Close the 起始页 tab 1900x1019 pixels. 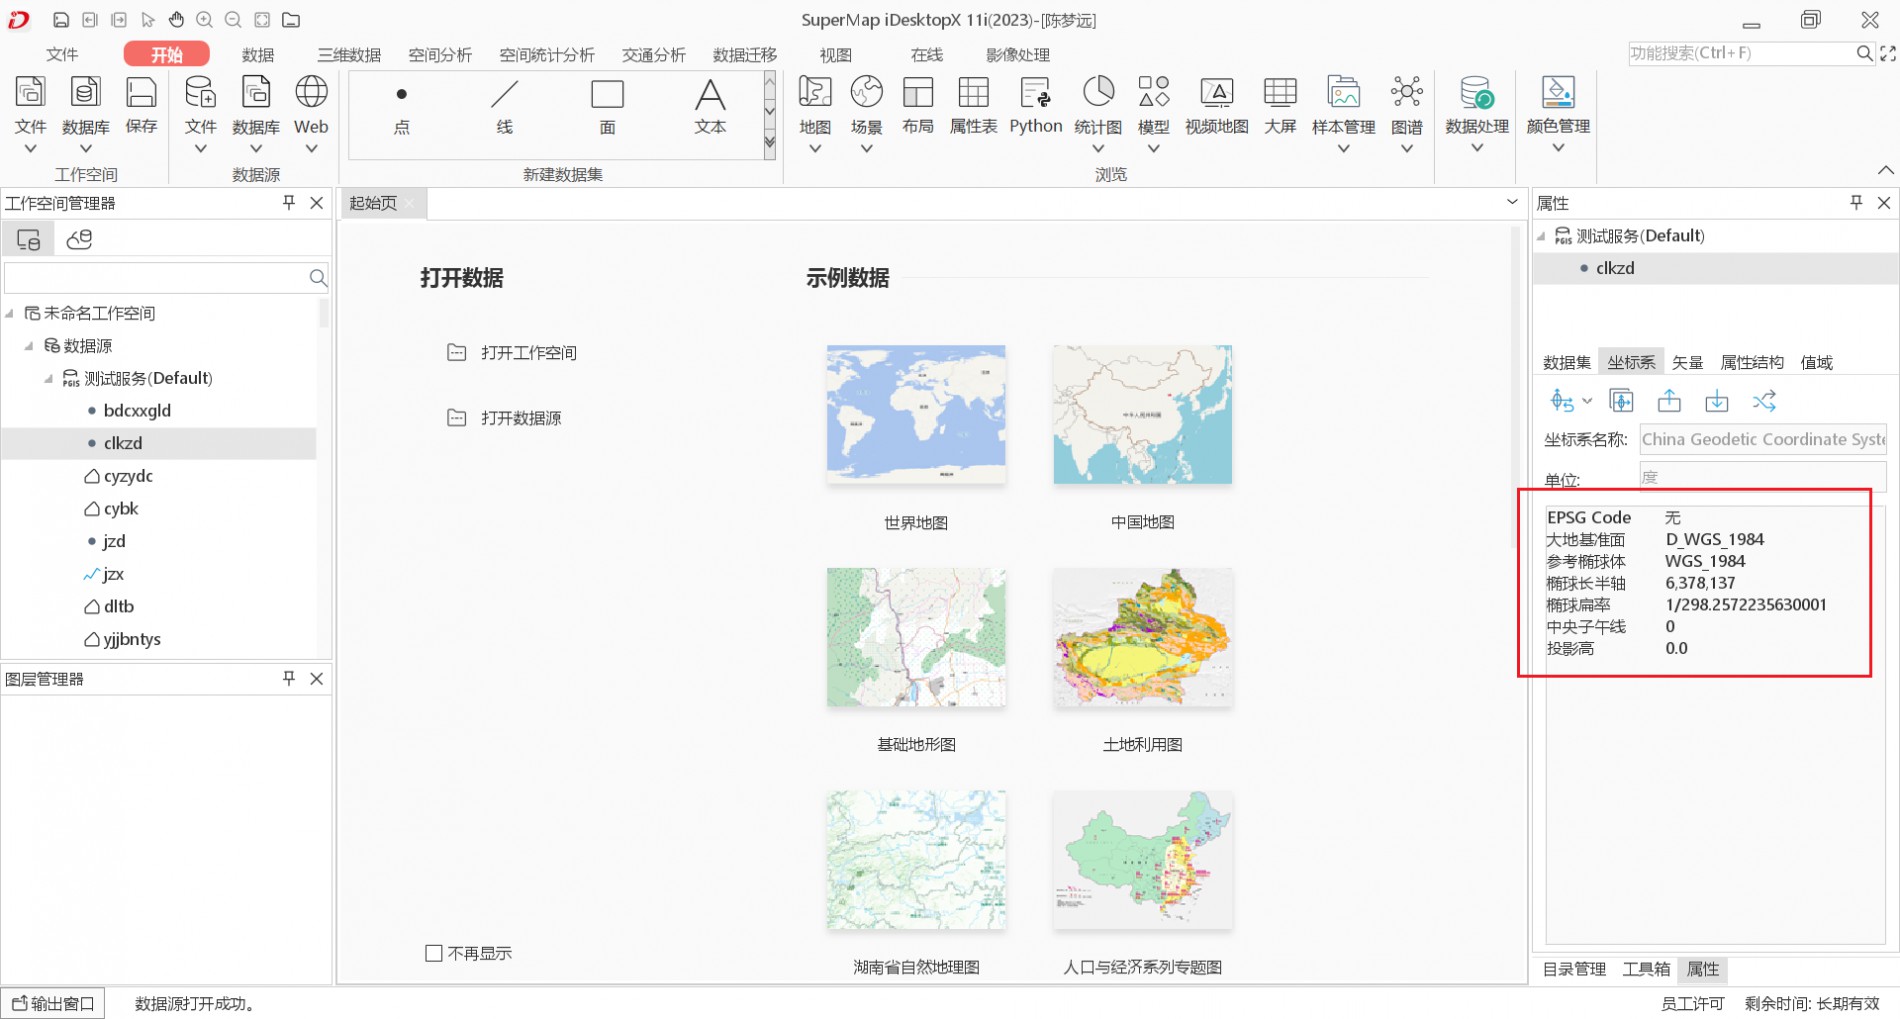coord(410,203)
